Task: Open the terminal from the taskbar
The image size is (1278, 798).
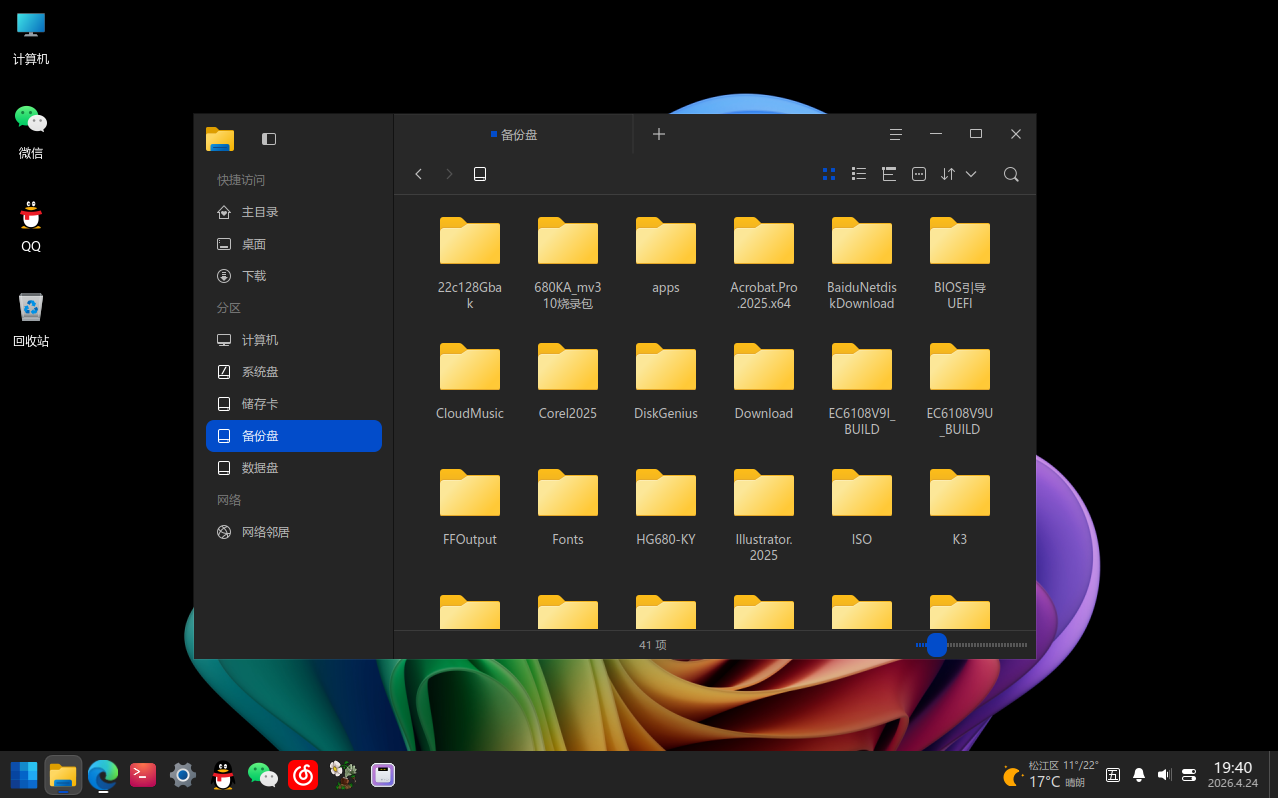Action: coord(143,774)
